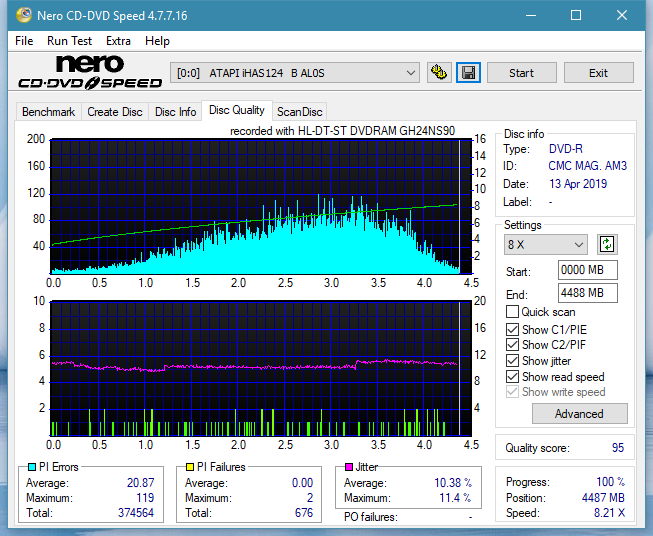Open the File menu

(x=24, y=41)
